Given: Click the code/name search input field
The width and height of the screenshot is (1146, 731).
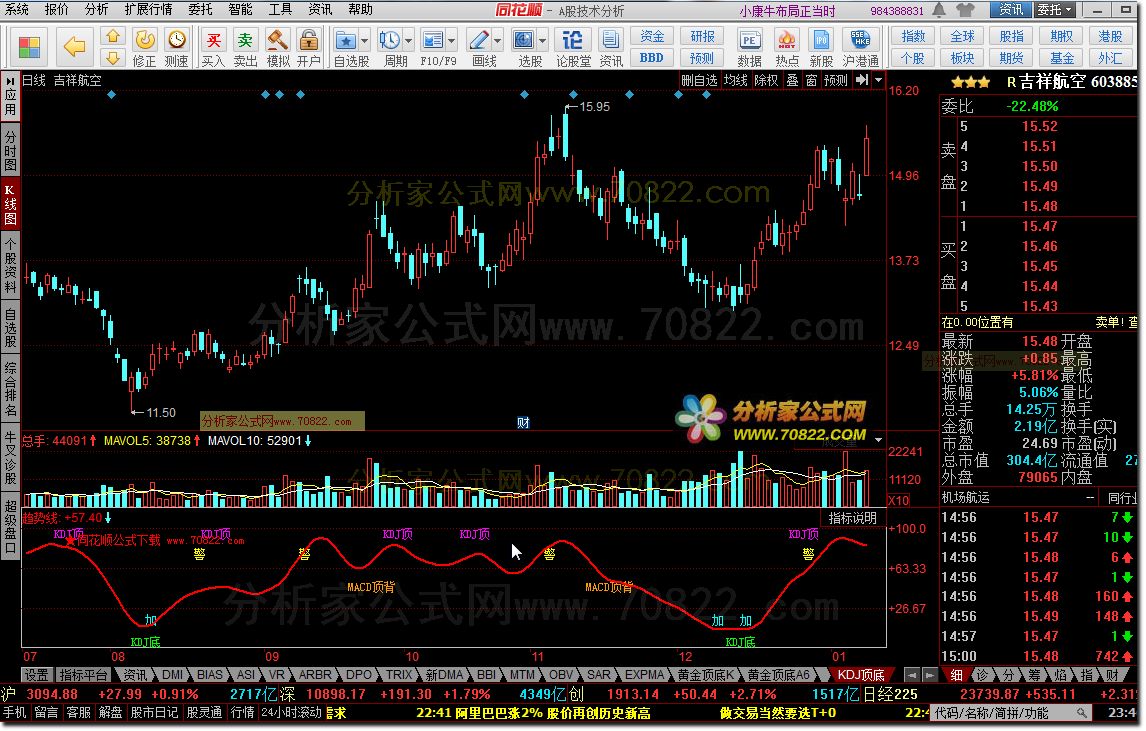Looking at the screenshot, I should (1004, 713).
